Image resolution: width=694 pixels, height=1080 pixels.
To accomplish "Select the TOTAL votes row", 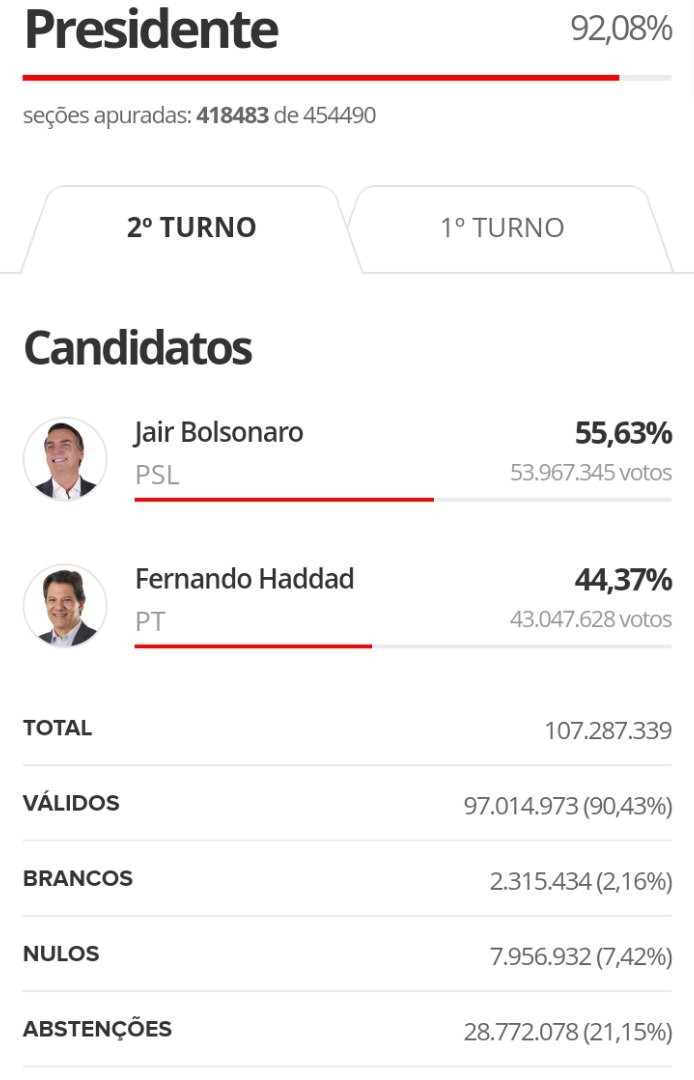I will 346,729.
